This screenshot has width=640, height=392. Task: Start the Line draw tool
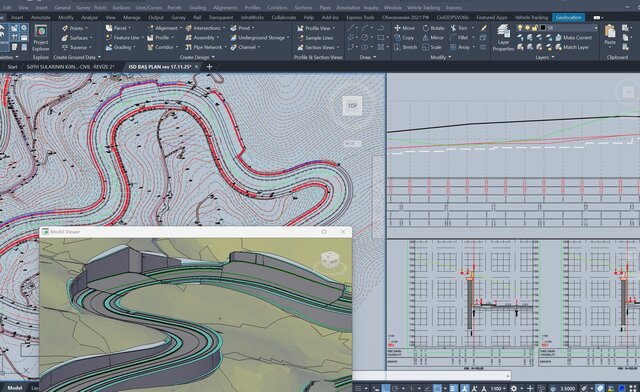[350, 28]
